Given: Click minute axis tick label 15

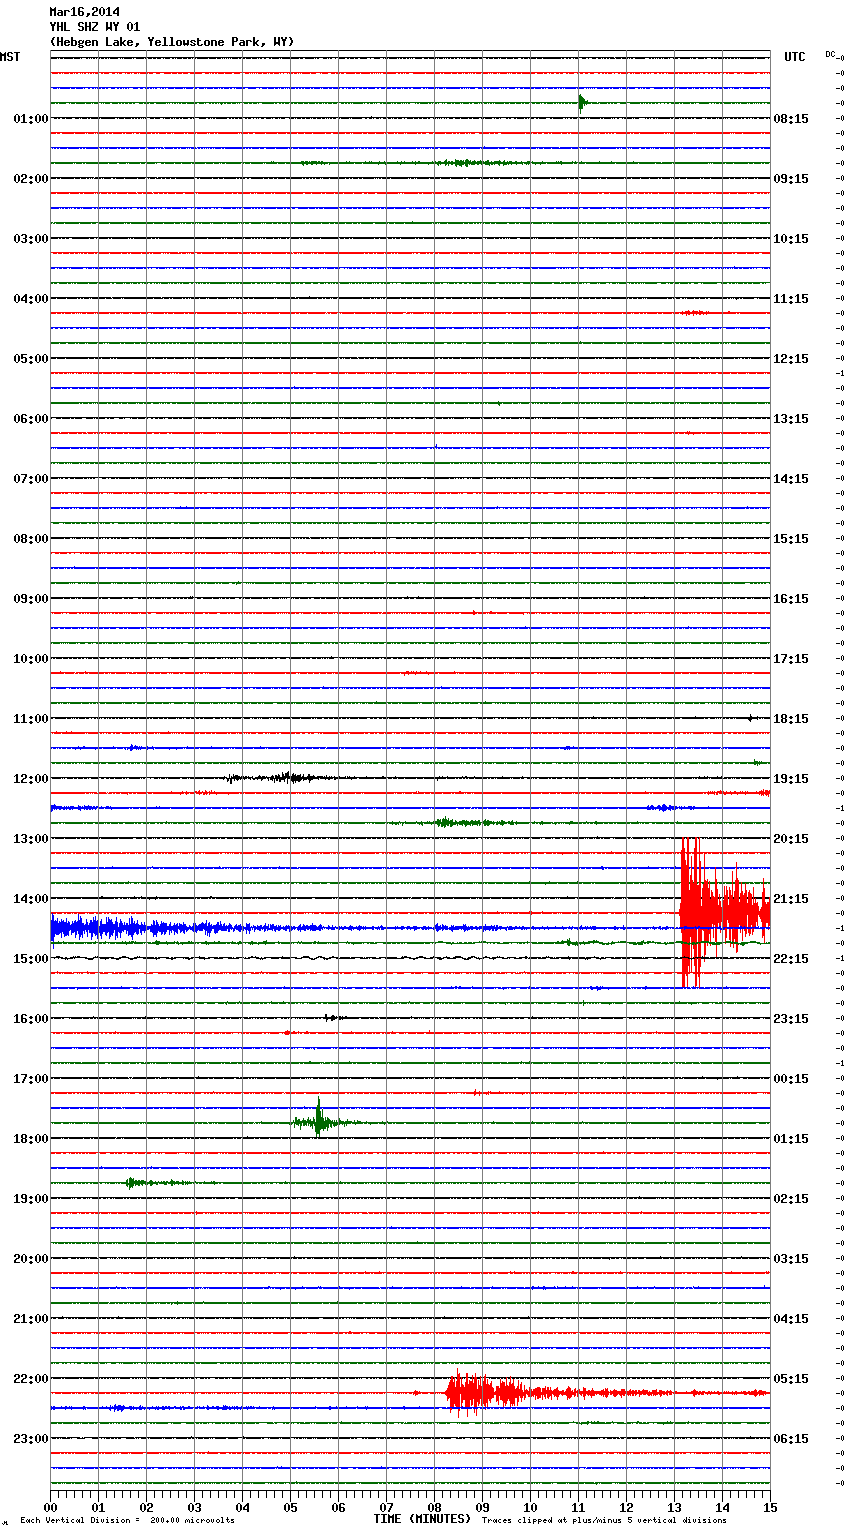Looking at the screenshot, I should click(x=770, y=1508).
